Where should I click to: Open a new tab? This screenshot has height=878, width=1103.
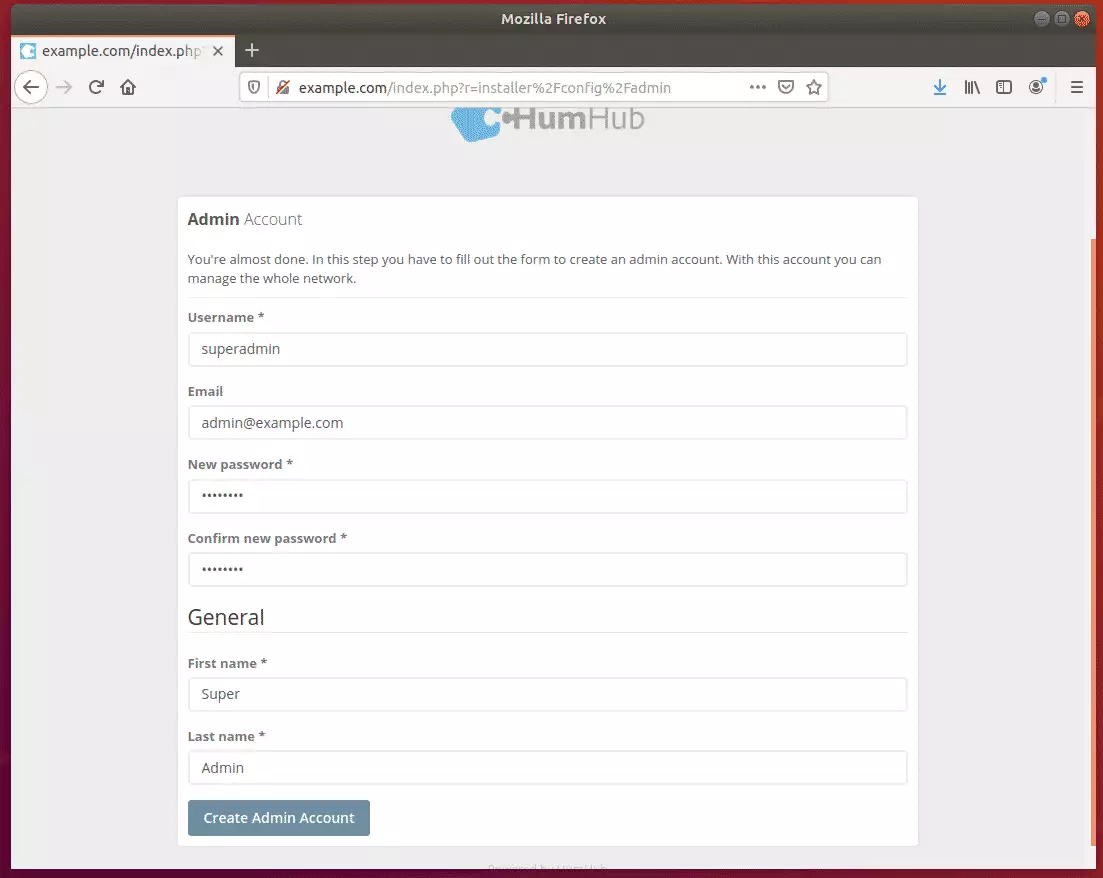click(x=252, y=50)
